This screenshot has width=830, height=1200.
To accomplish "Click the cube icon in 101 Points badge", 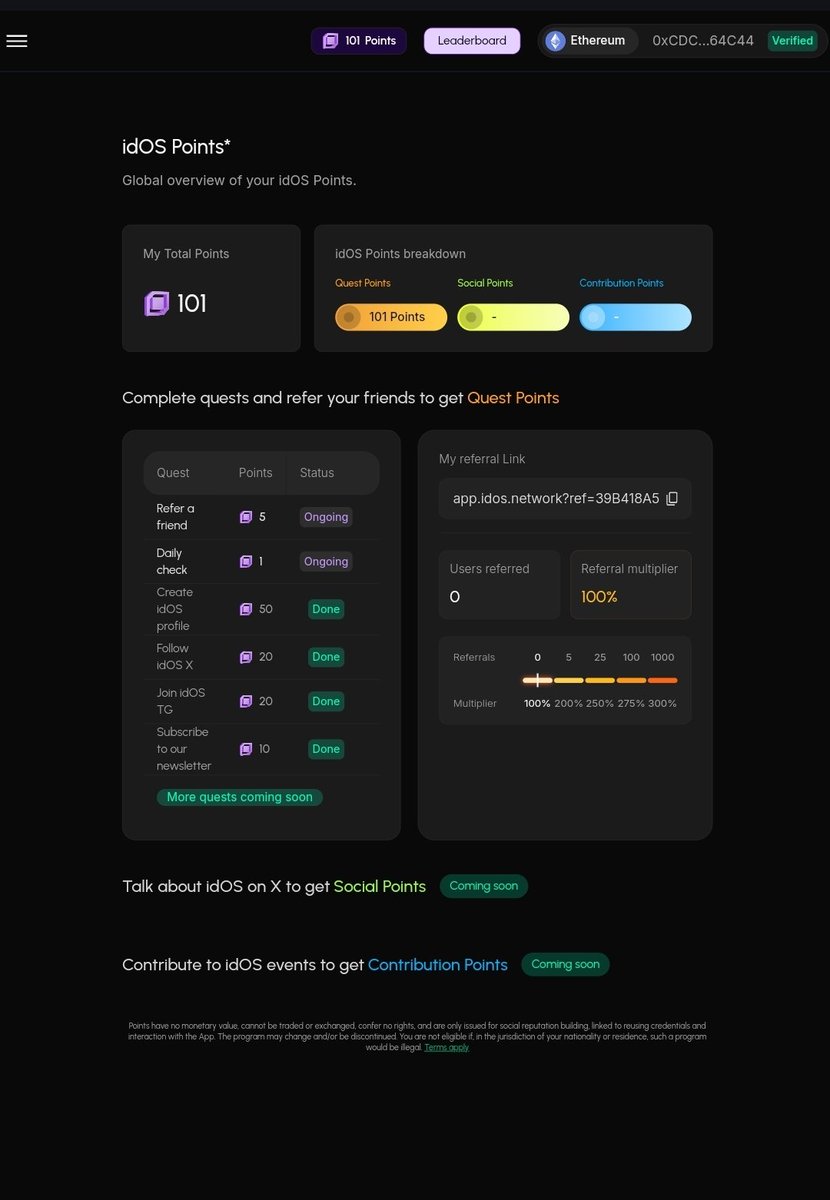I will 330,41.
